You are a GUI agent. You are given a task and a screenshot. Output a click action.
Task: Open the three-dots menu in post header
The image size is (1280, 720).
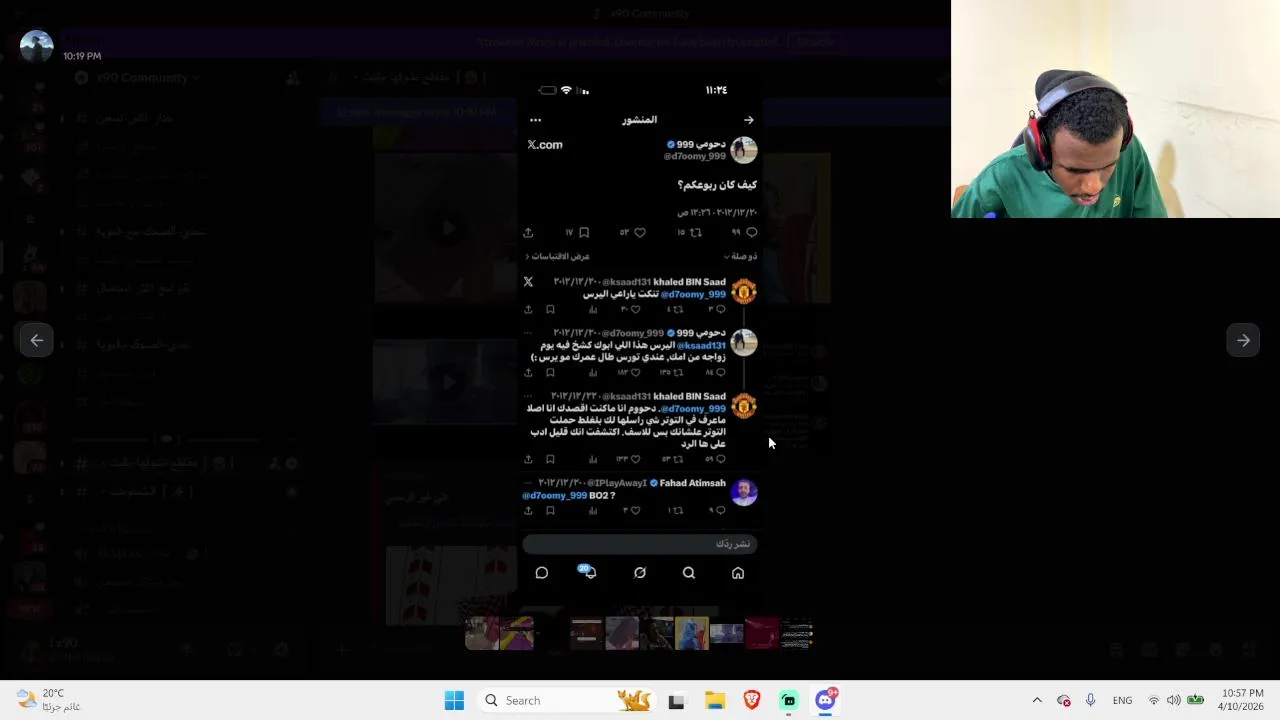[x=535, y=120]
